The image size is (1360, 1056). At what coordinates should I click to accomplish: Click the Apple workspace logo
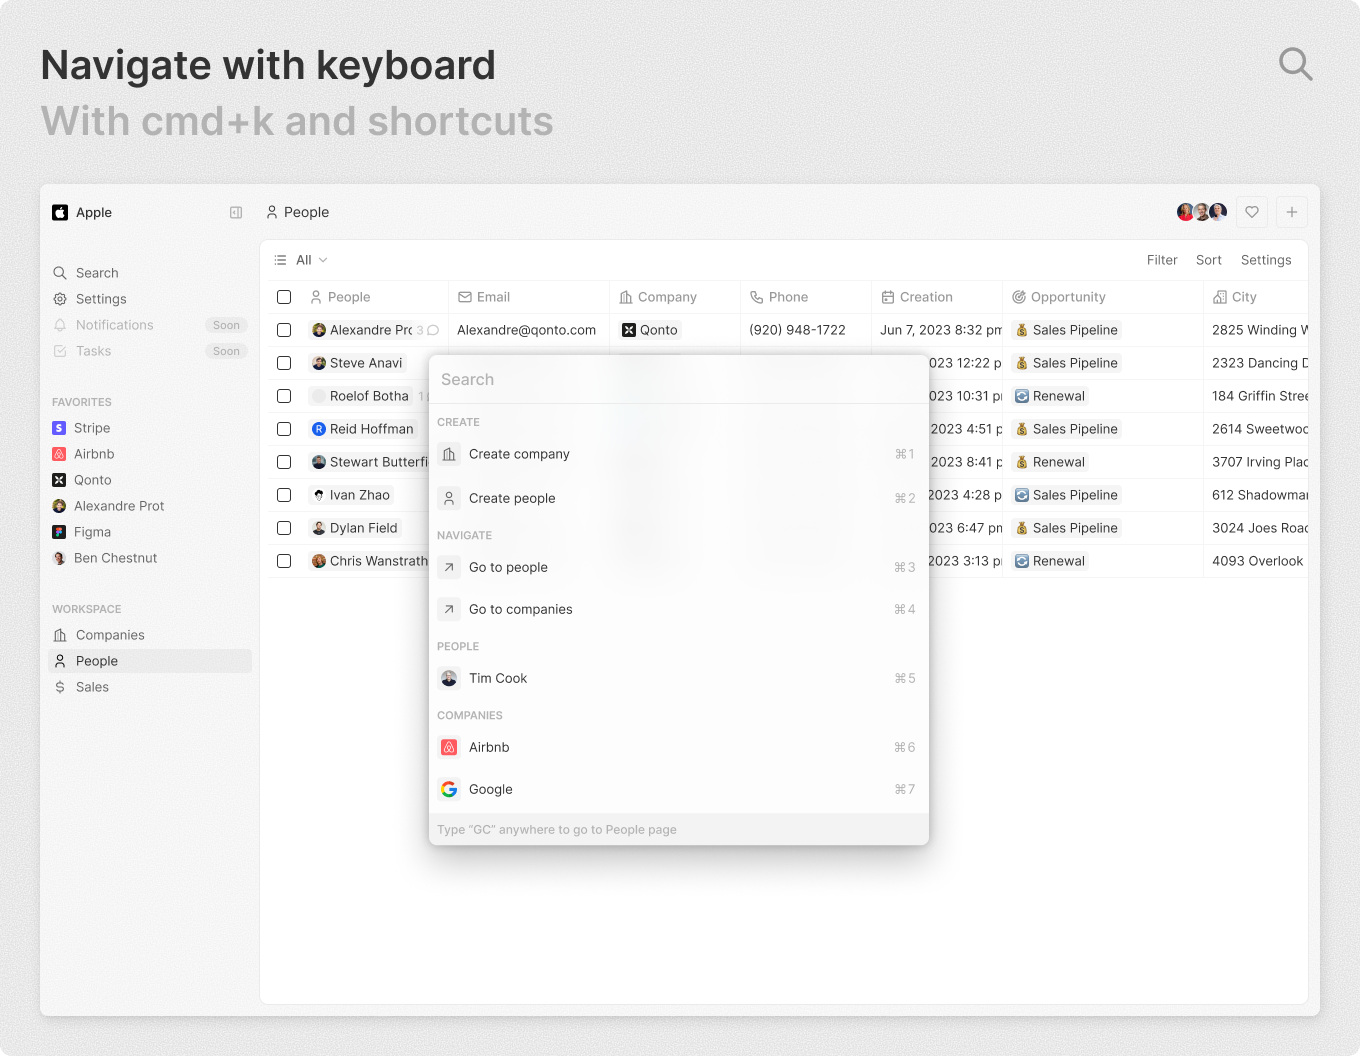60,212
